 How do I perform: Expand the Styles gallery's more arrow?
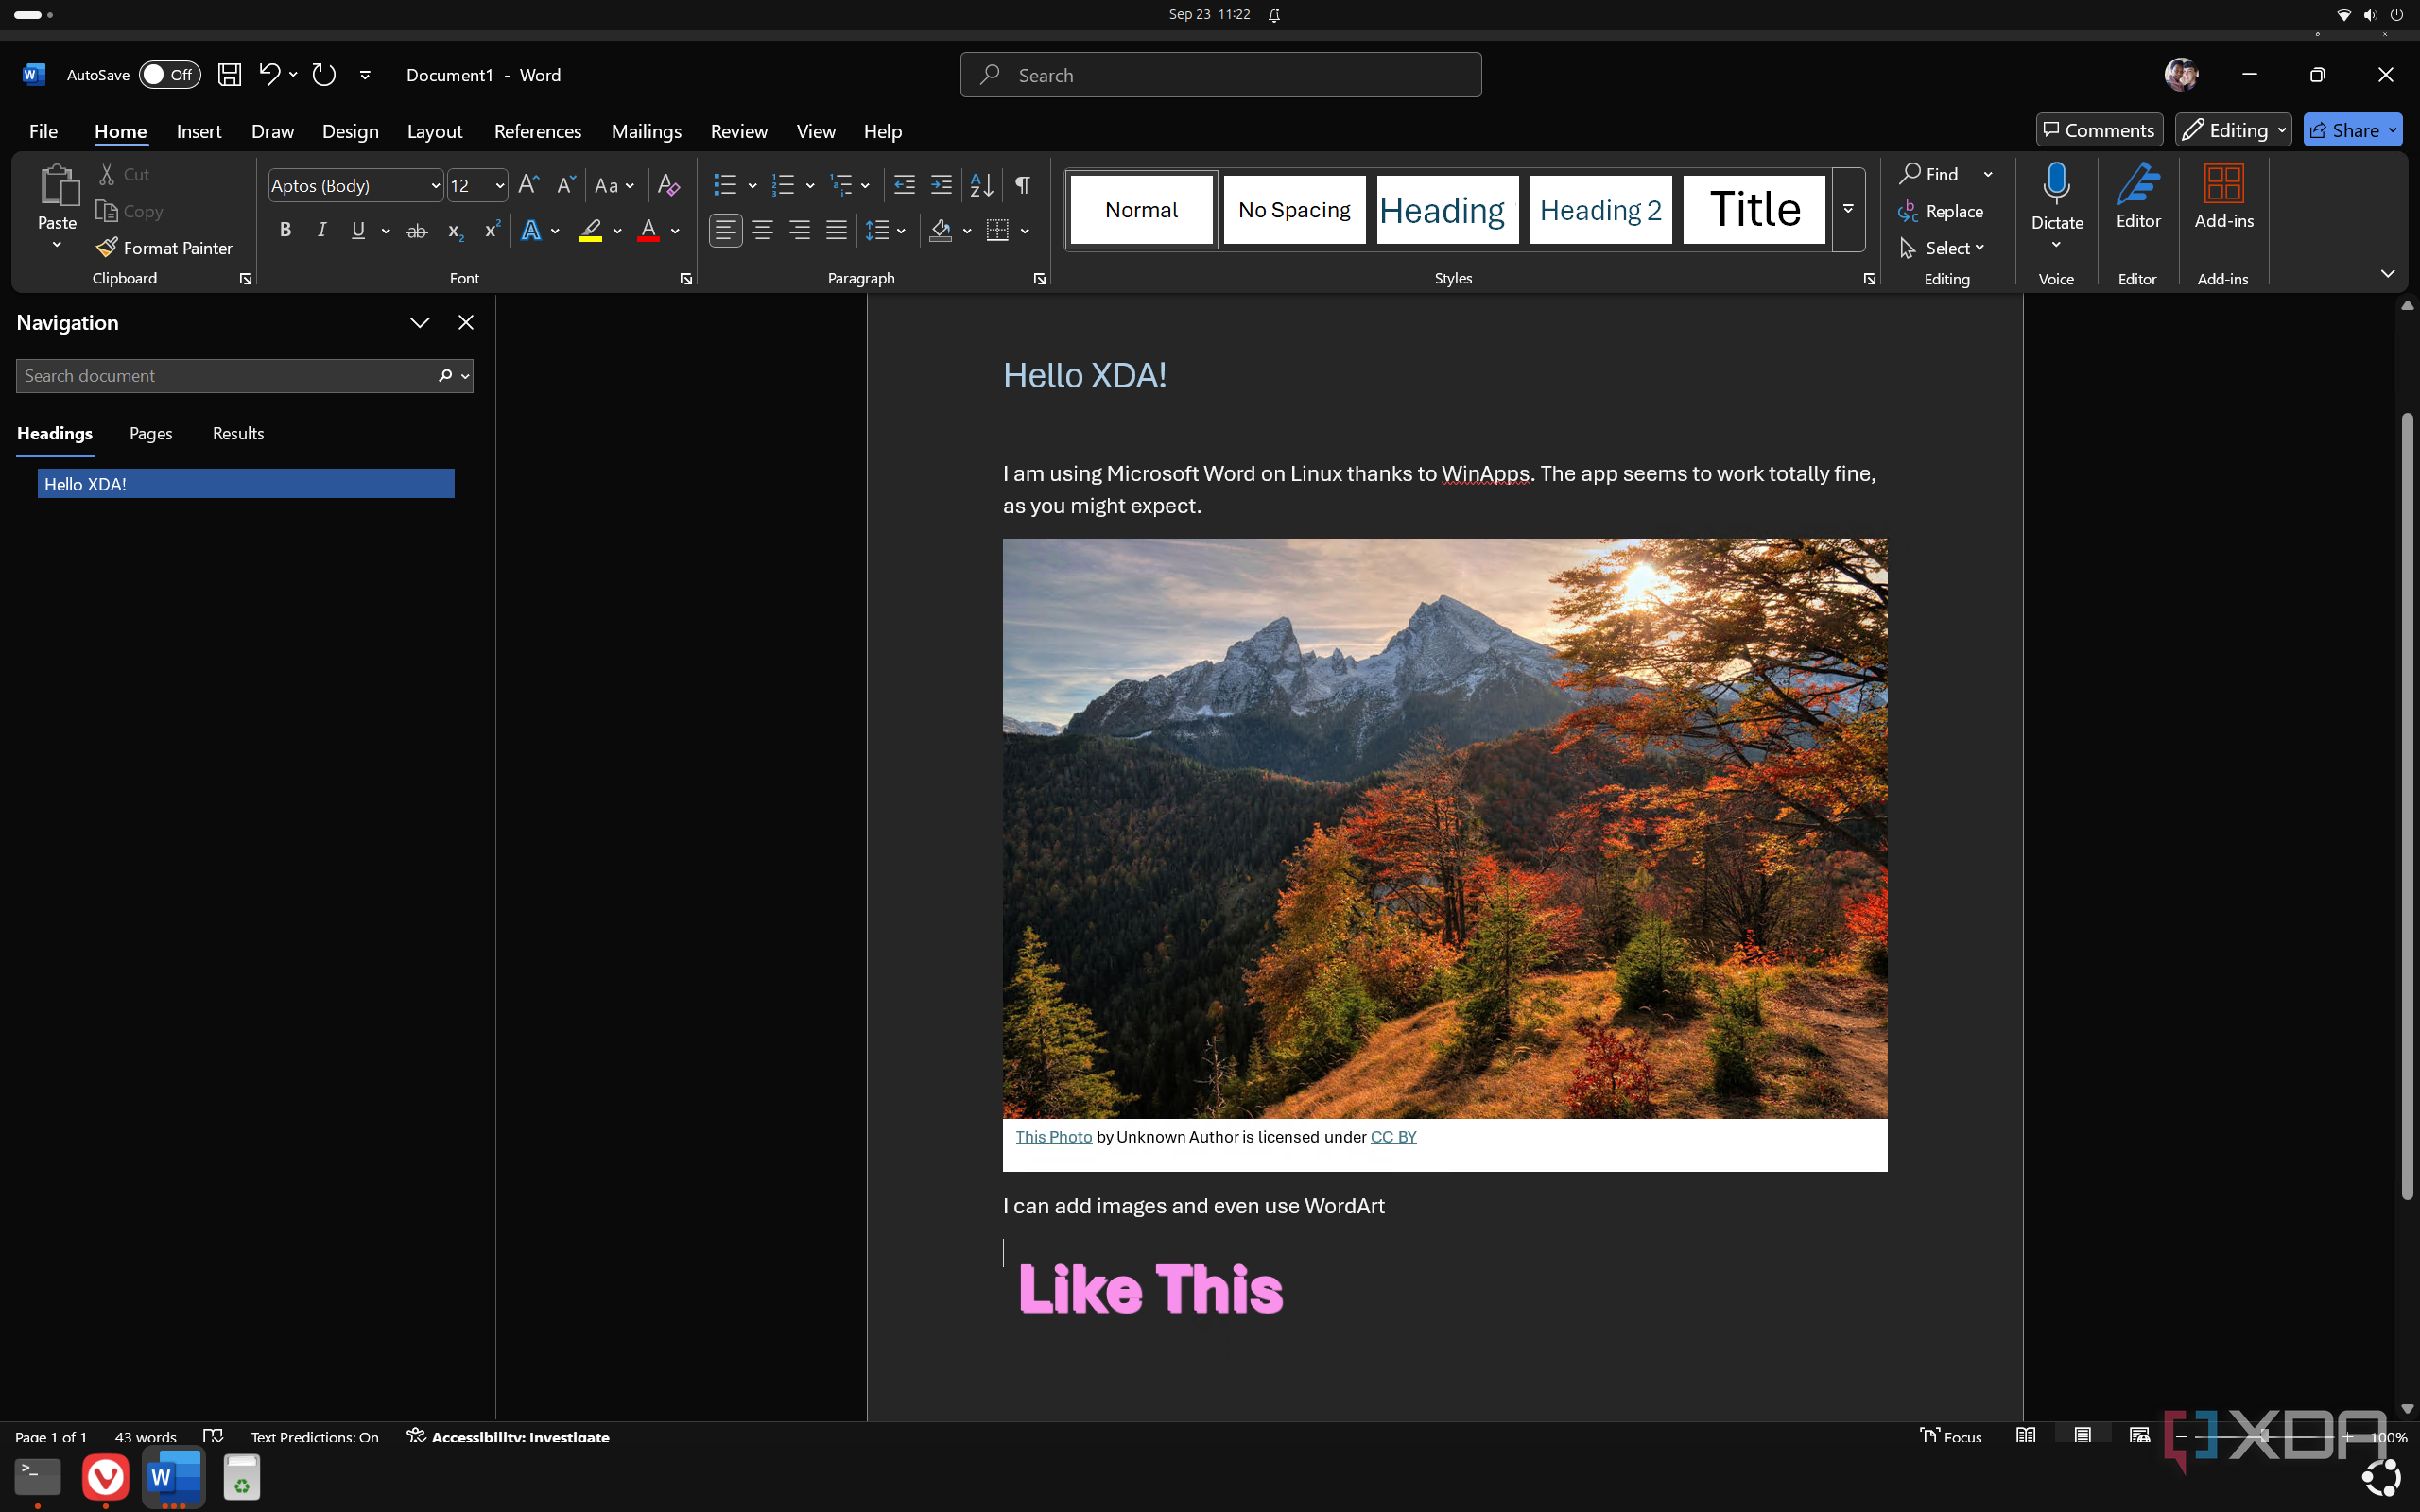coord(1848,209)
